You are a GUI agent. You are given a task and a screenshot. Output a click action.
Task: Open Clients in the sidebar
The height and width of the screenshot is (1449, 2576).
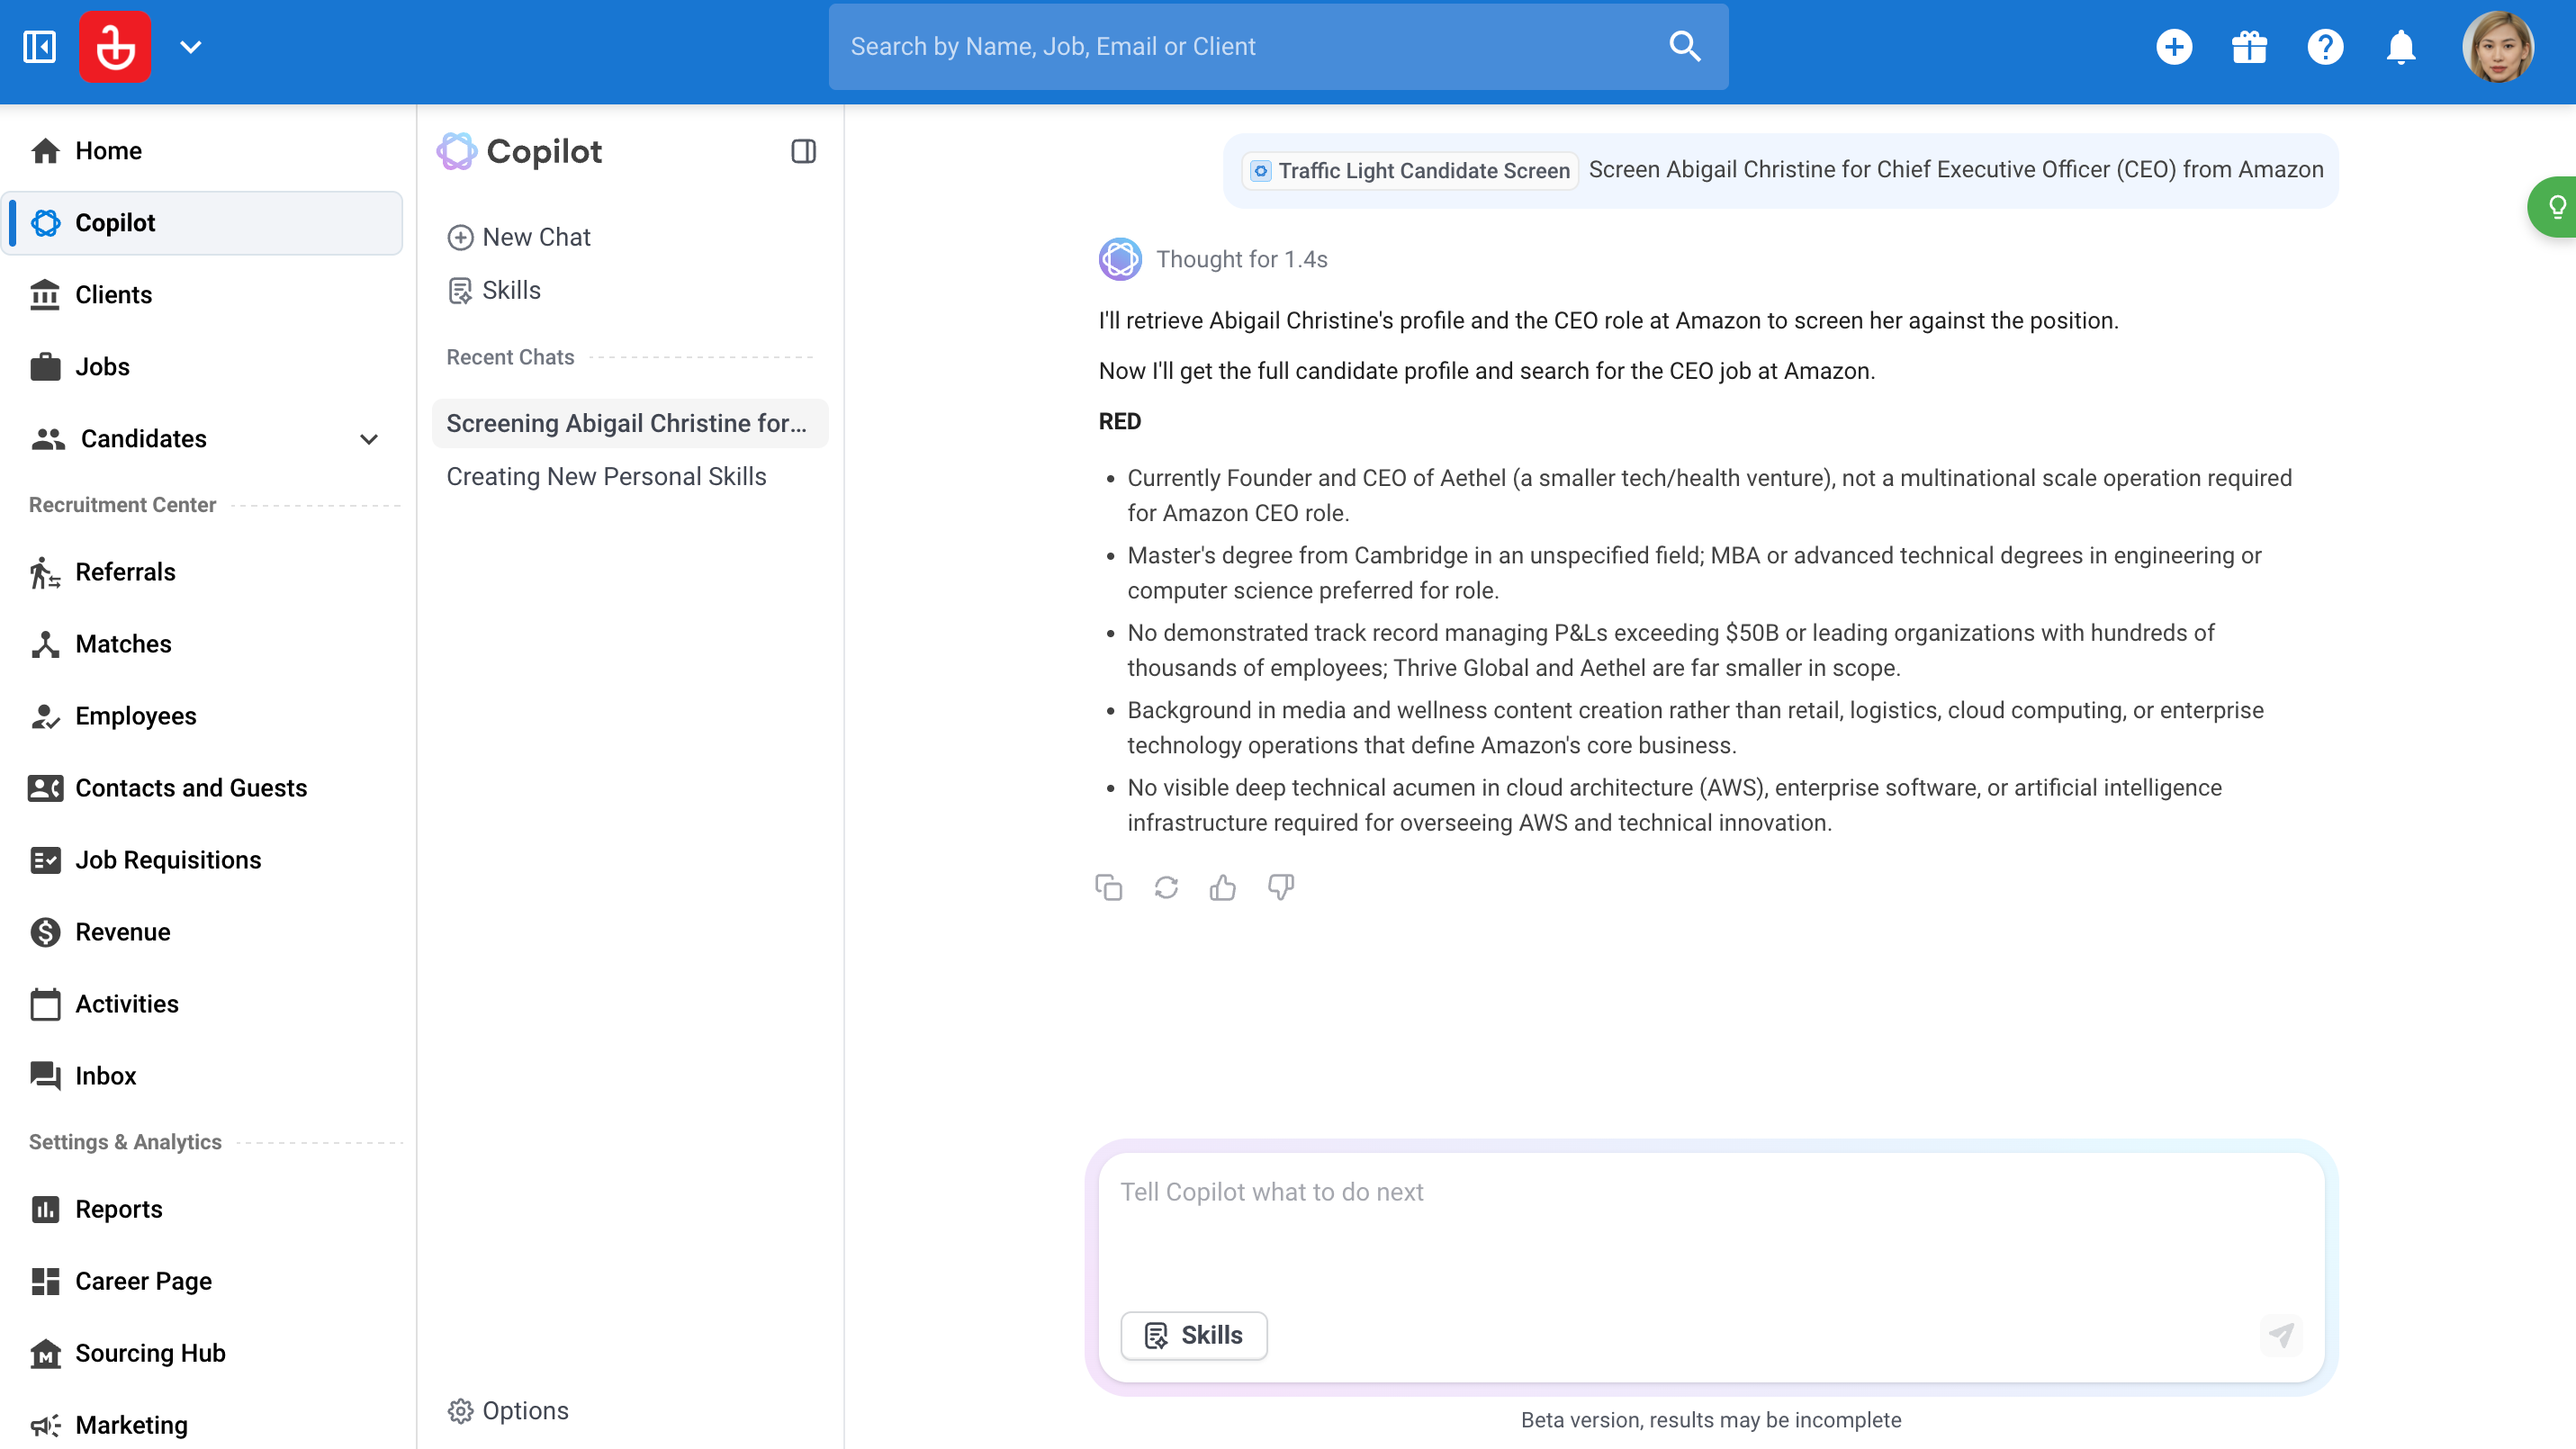(203, 294)
